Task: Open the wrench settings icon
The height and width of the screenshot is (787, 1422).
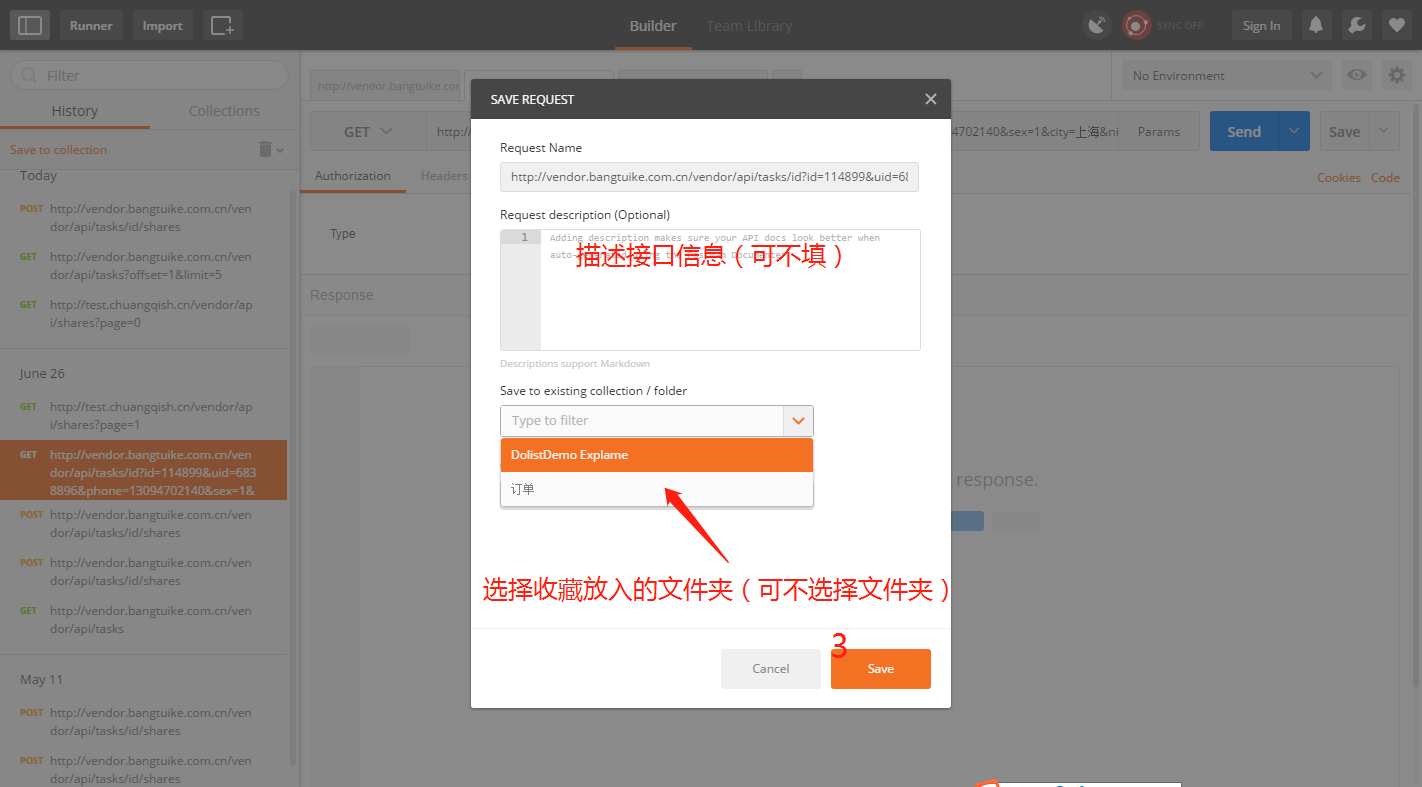Action: click(x=1356, y=25)
